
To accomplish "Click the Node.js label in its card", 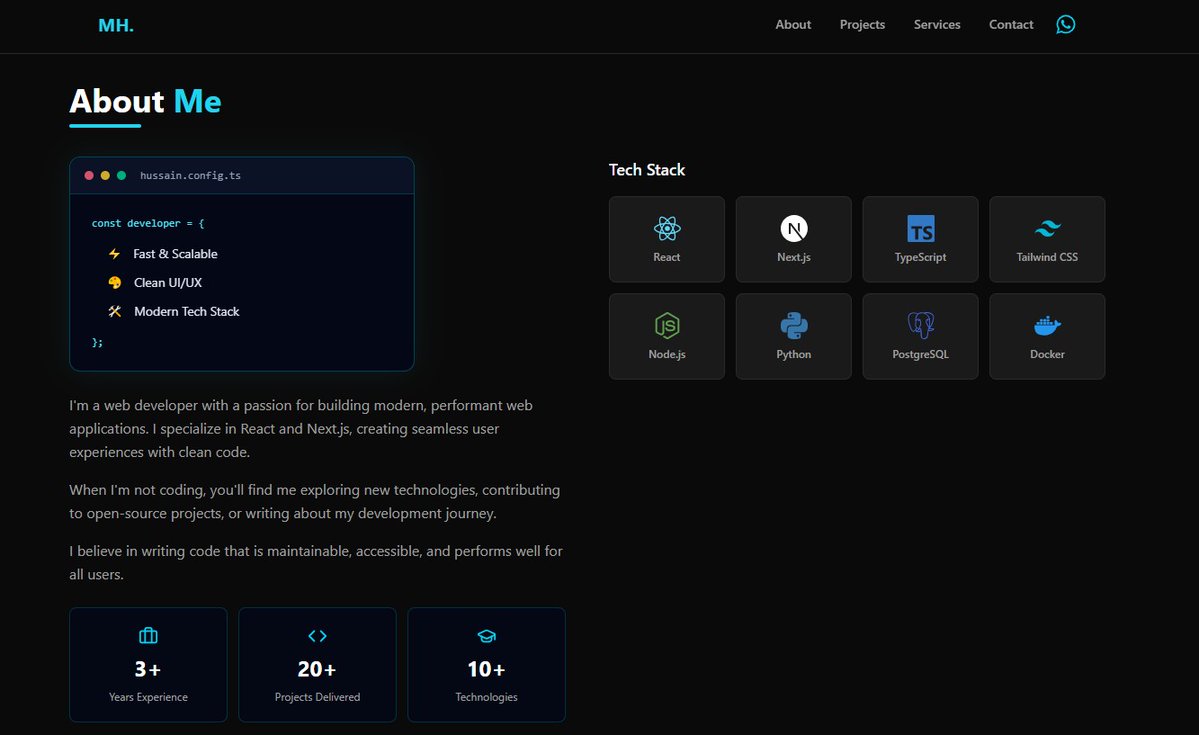I will (x=667, y=354).
